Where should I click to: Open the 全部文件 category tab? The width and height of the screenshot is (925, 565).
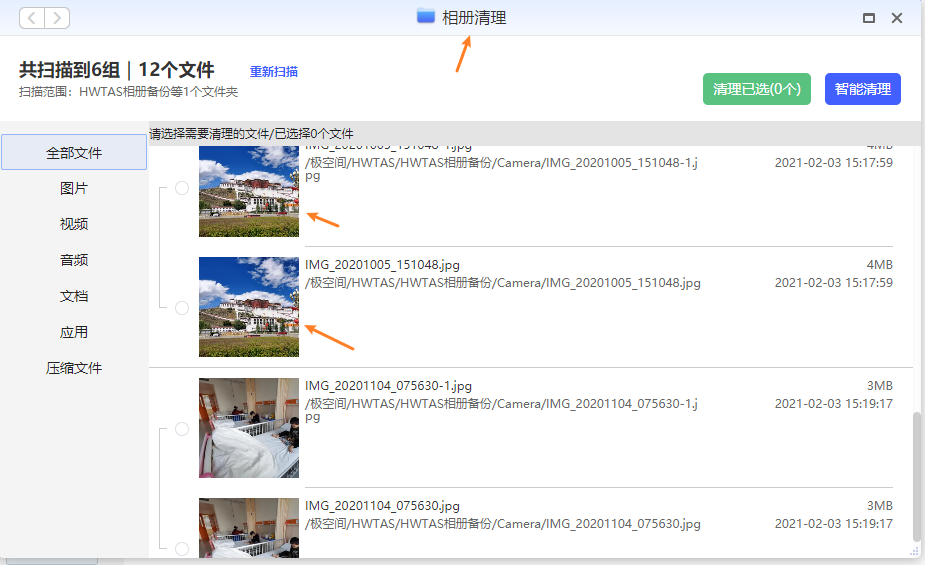74,153
